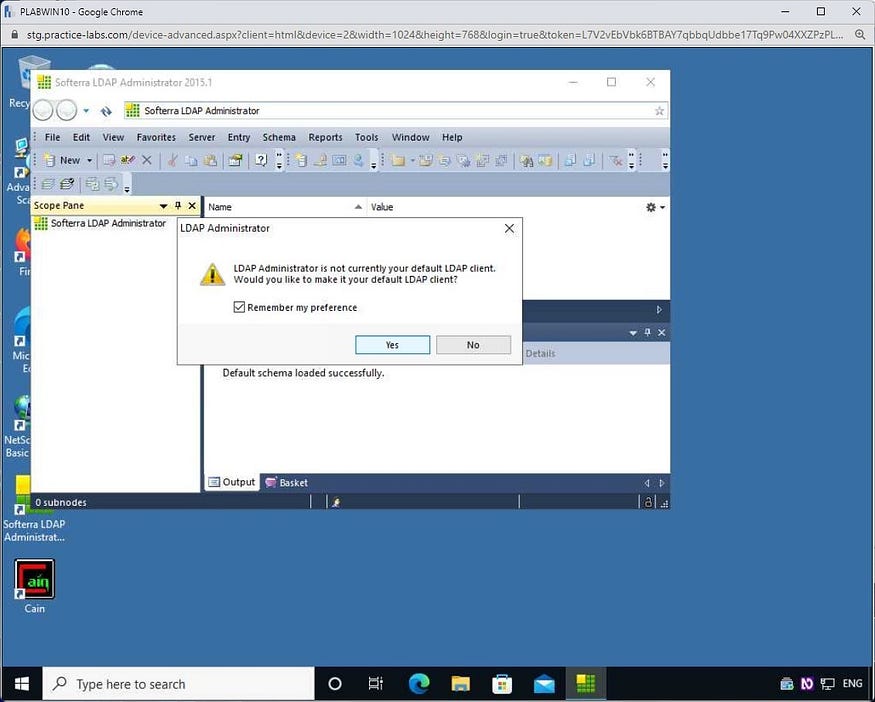Image resolution: width=875 pixels, height=702 pixels.
Task: Click the Value column header
Action: point(382,207)
